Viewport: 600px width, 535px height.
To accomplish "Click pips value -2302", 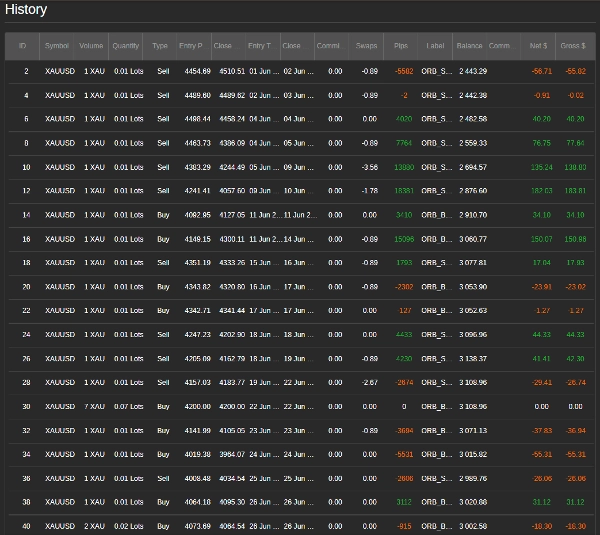I will (404, 287).
